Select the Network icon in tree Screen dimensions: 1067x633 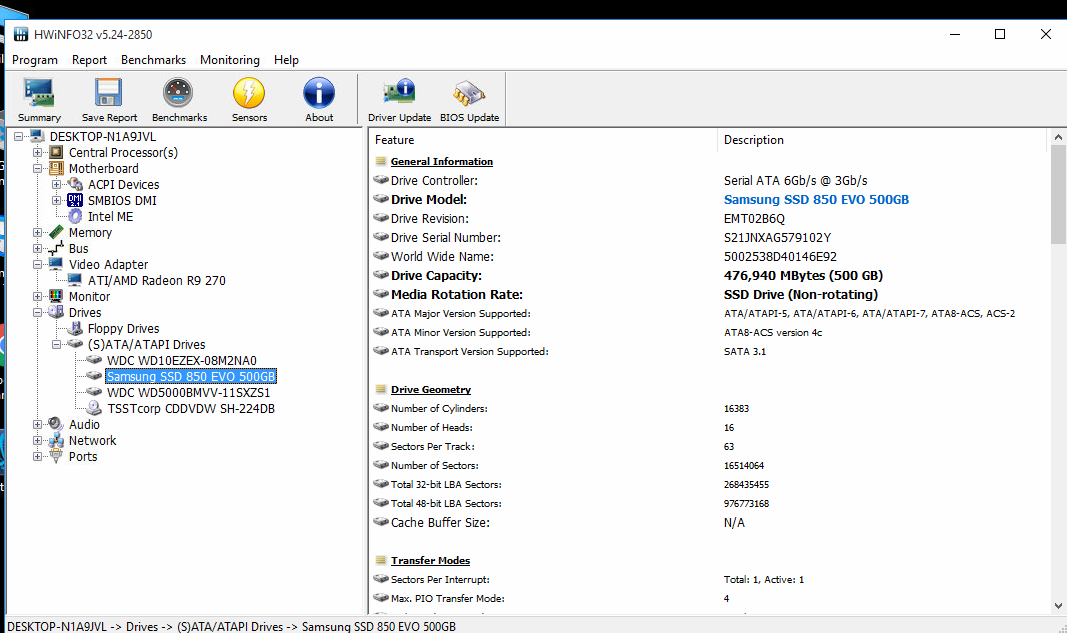pos(56,440)
